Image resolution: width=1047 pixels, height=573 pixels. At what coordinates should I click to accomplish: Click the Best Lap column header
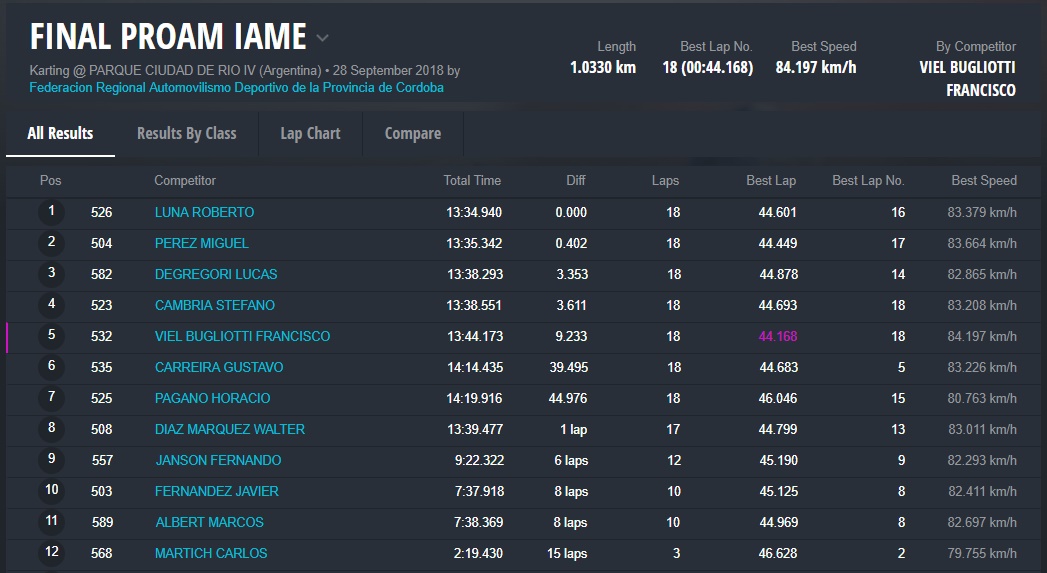click(770, 181)
